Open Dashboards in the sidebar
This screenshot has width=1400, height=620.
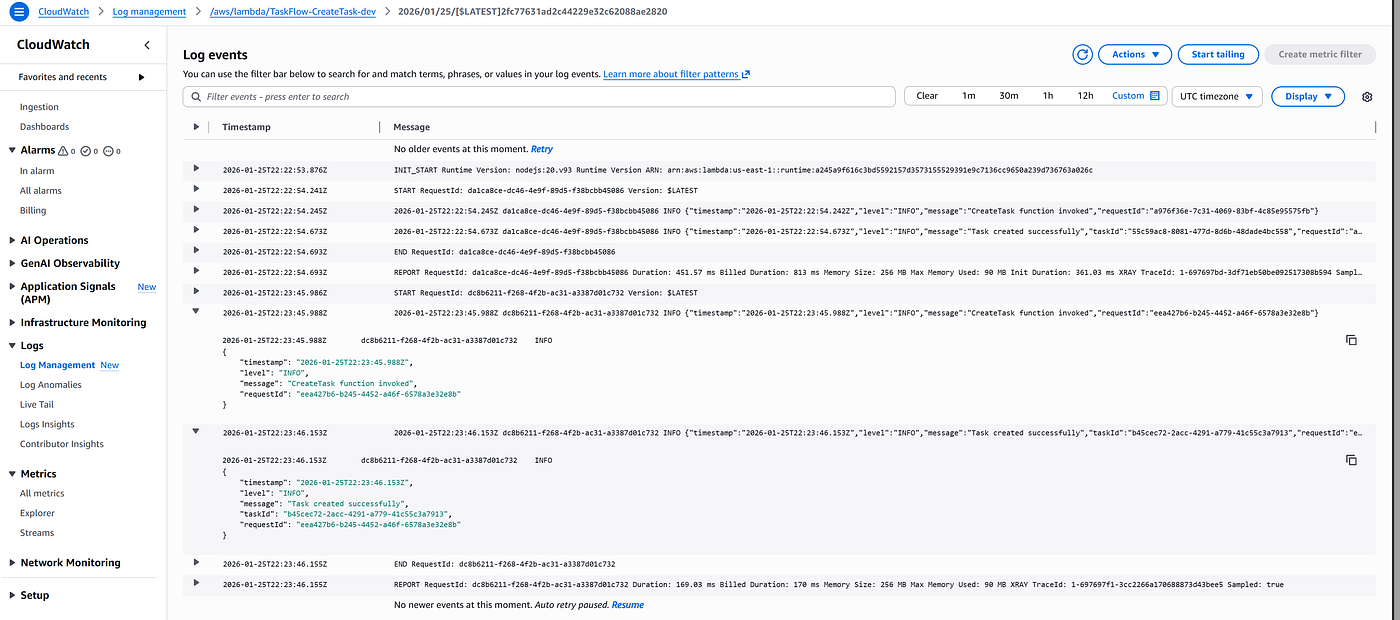(45, 127)
